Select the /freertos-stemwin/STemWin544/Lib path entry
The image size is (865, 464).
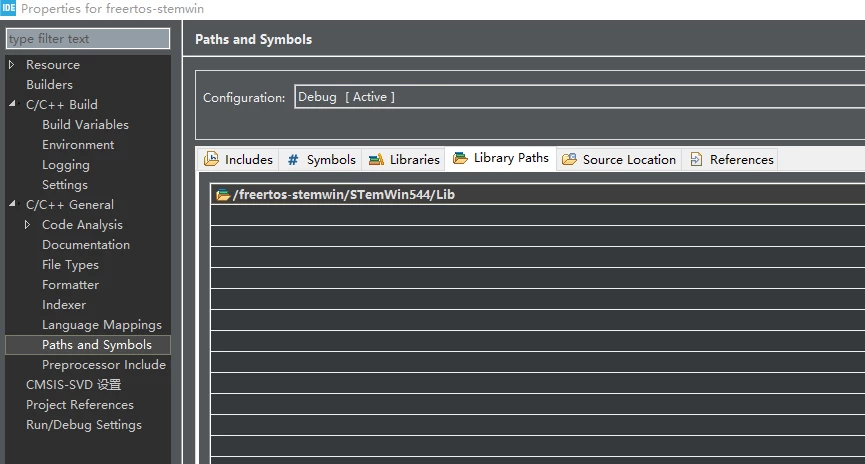(x=538, y=195)
